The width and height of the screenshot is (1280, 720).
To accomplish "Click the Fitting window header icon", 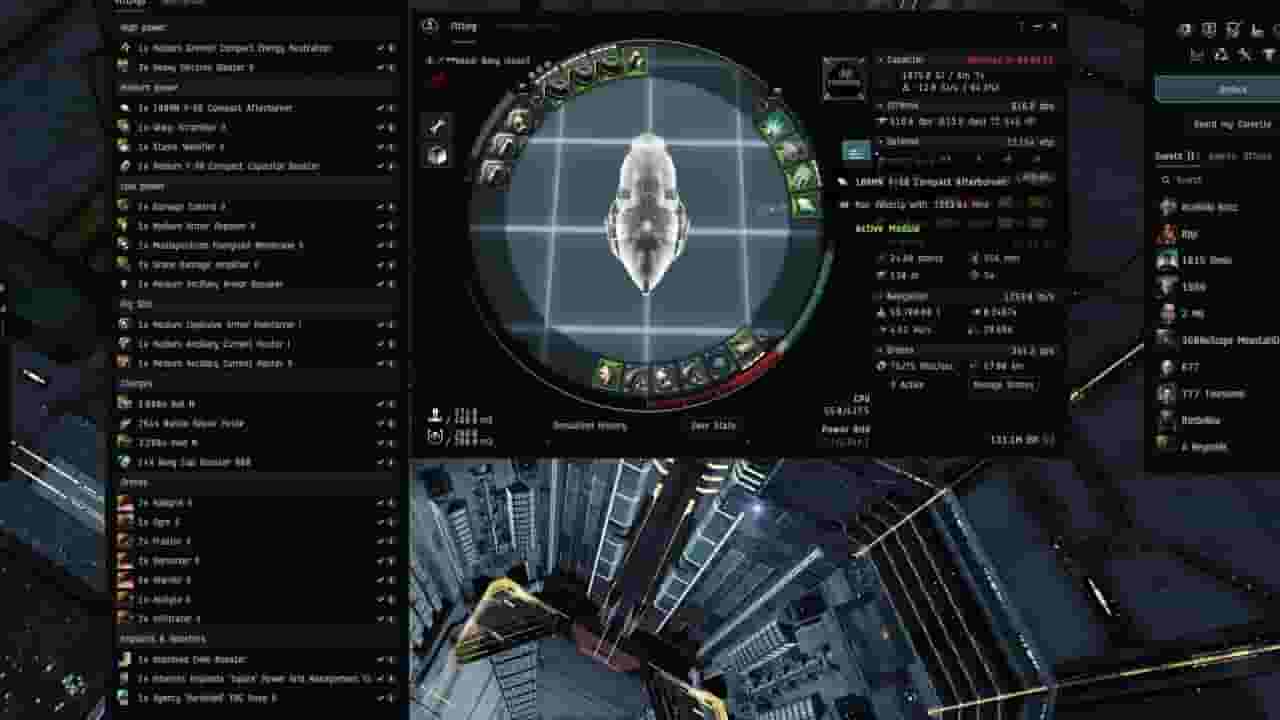I will pyautogui.click(x=430, y=26).
